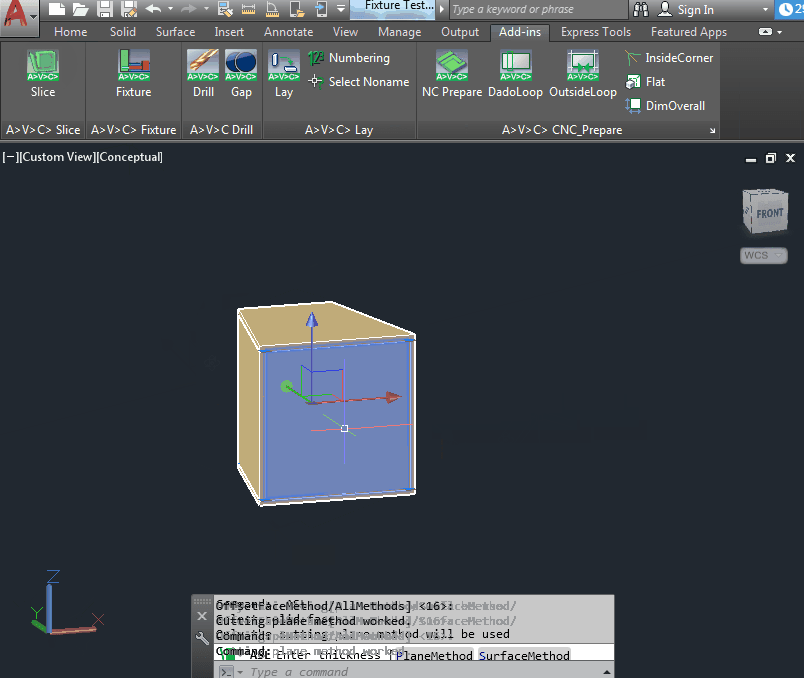Create a new drawing via New icon
Image resolution: width=804 pixels, height=678 pixels.
[57, 9]
